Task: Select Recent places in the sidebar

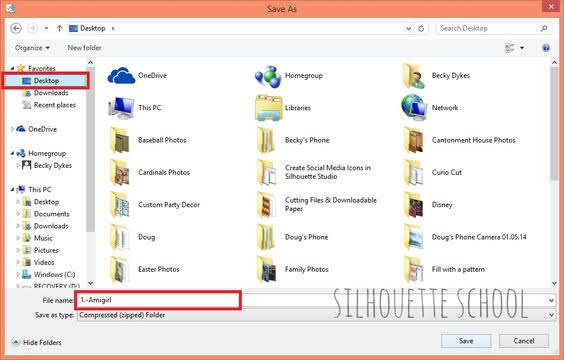Action: [49, 105]
